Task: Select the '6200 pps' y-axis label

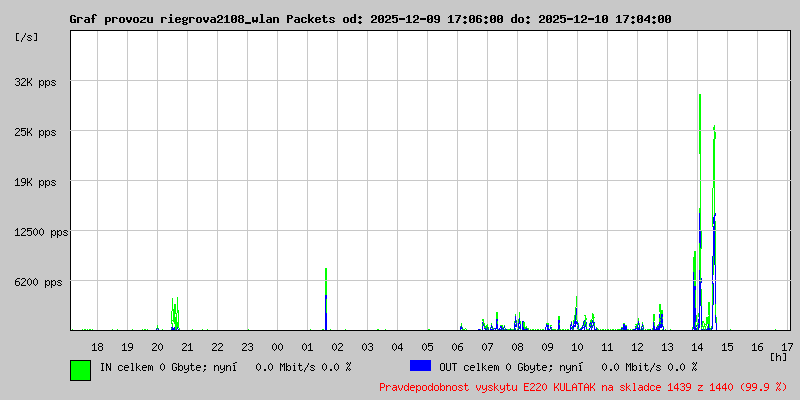Action: (38, 282)
